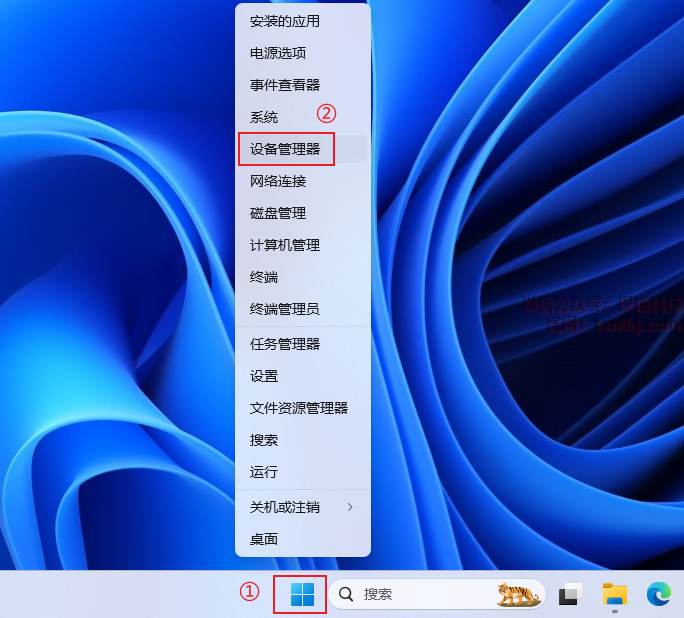The width and height of the screenshot is (684, 618).
Task: Launch File Explorer from the taskbar
Action: point(615,594)
